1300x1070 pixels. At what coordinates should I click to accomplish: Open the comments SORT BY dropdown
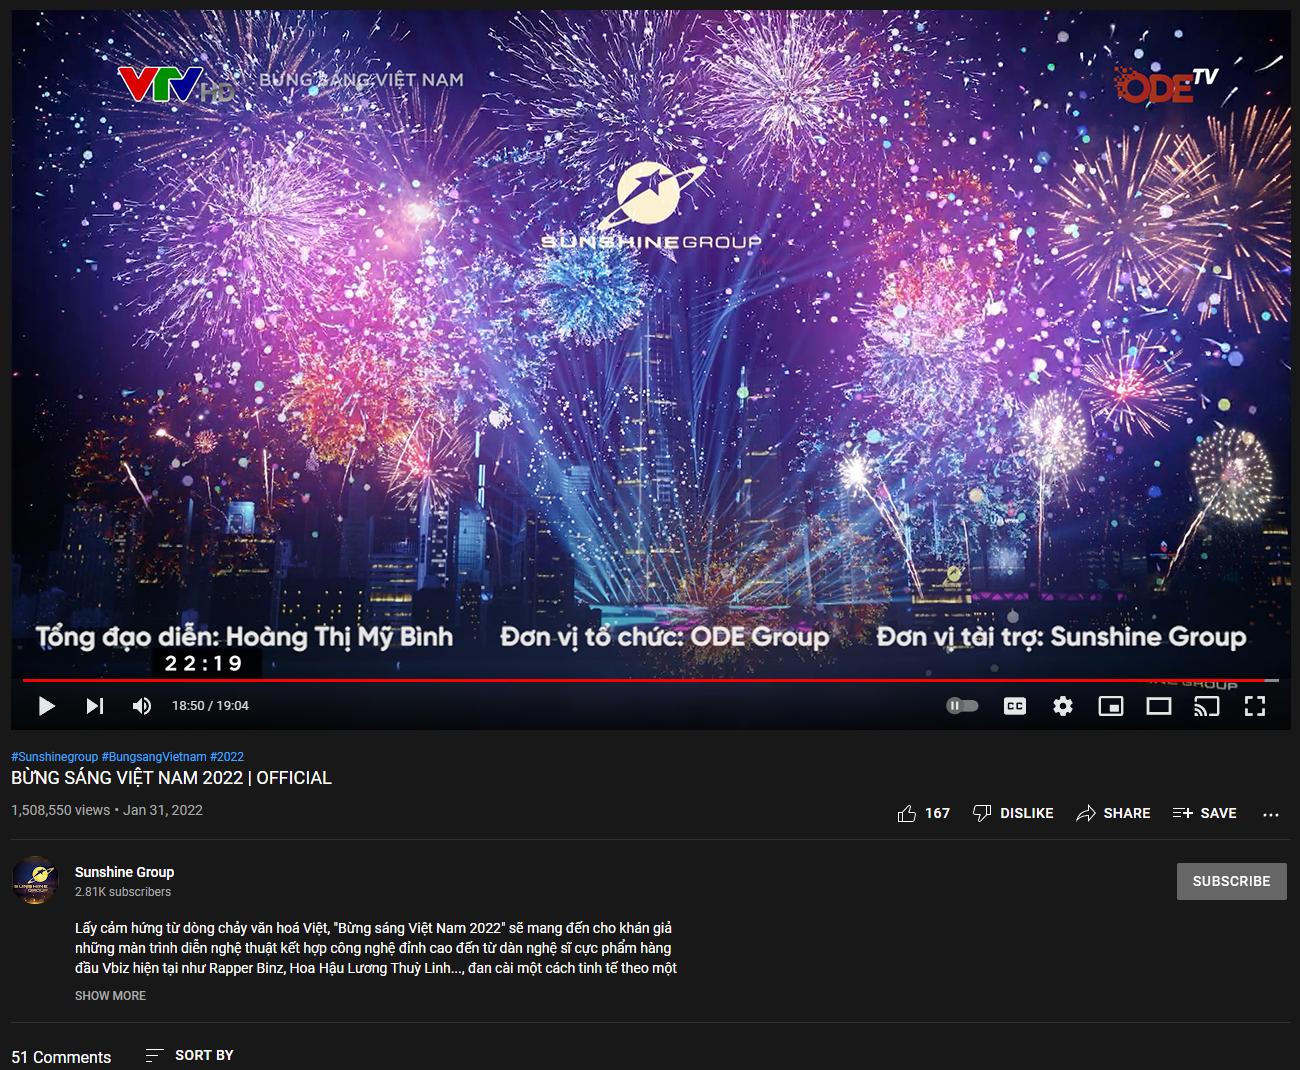coord(189,1055)
